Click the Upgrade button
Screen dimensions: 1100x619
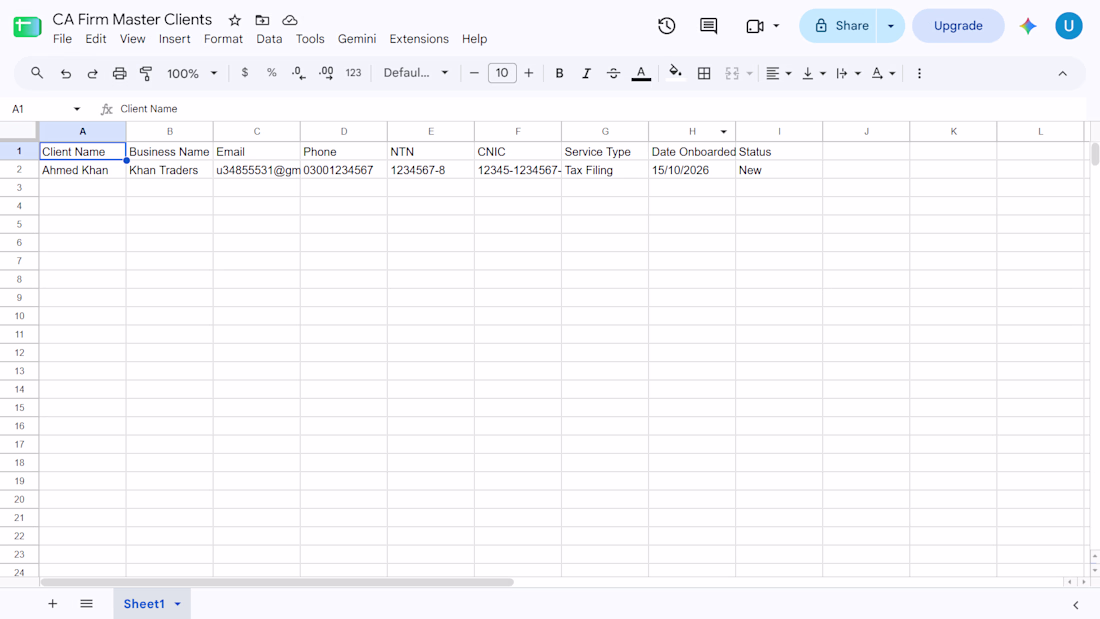958,26
